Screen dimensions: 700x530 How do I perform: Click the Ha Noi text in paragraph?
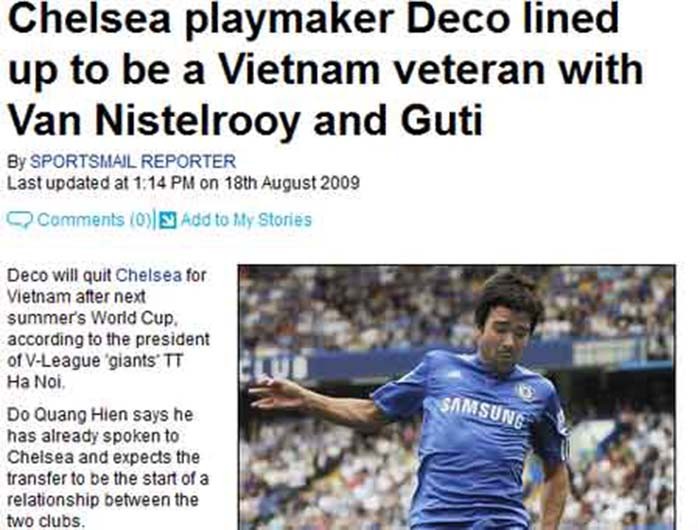[36, 382]
